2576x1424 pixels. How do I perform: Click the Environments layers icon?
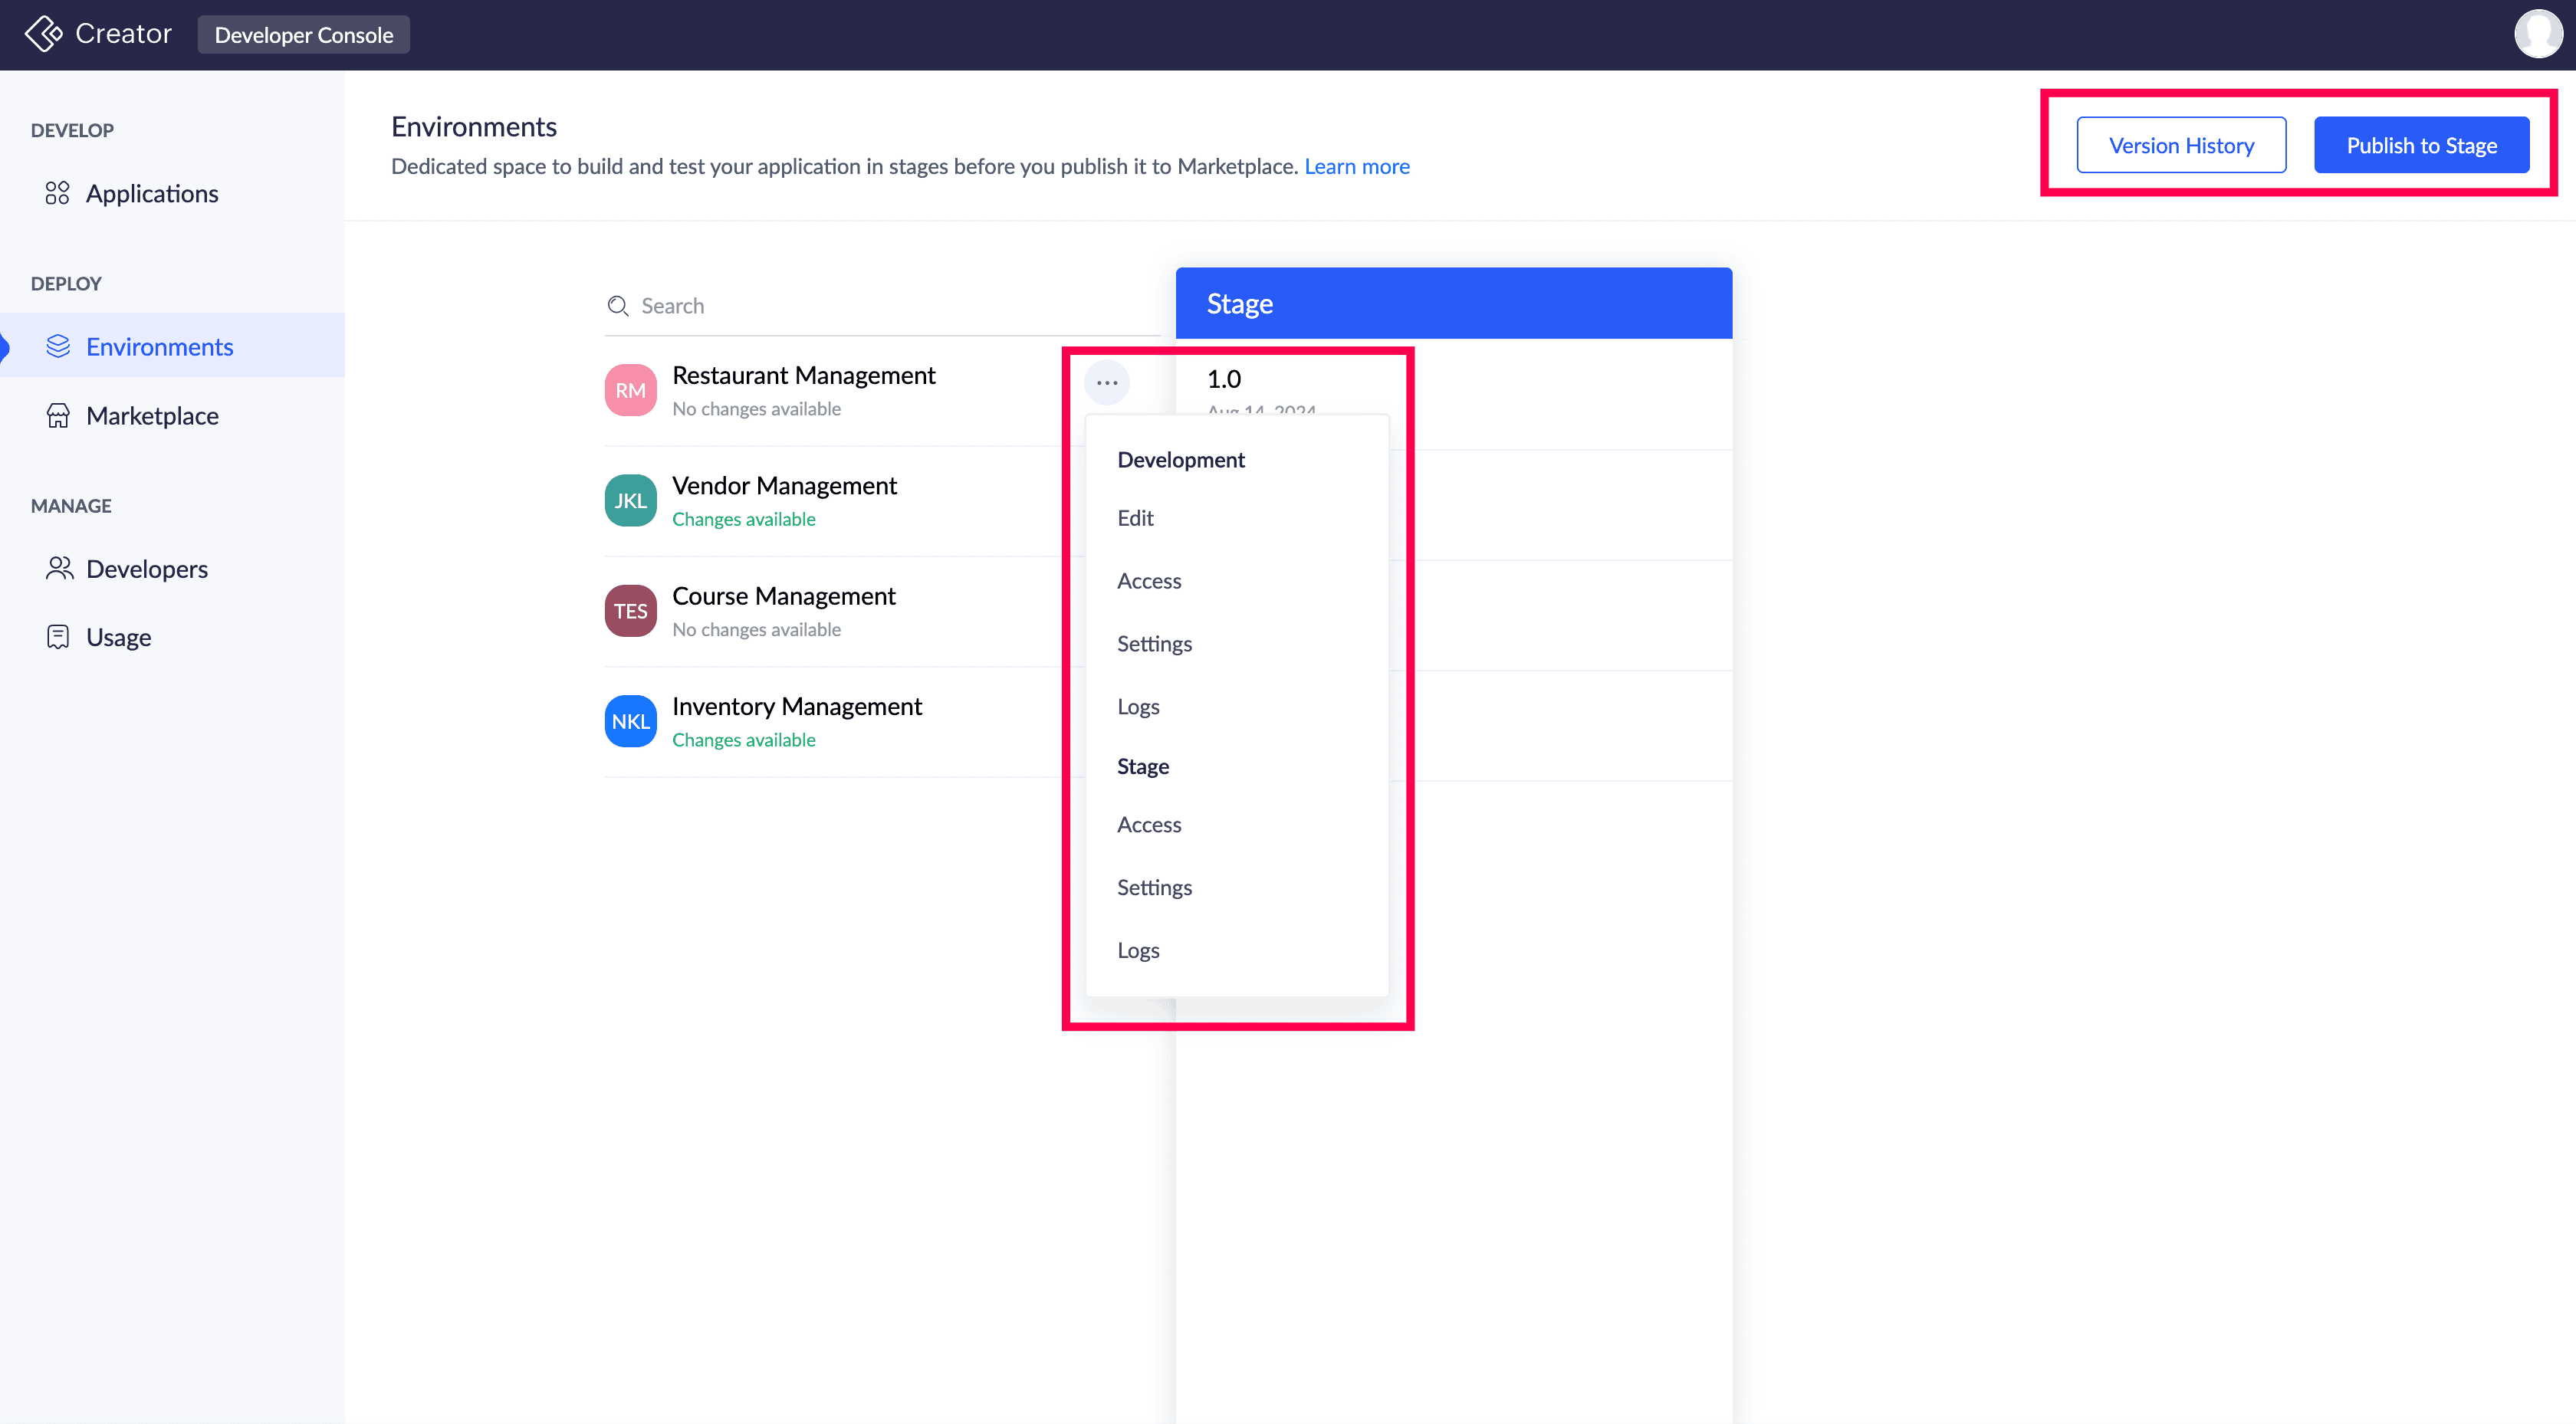click(58, 346)
